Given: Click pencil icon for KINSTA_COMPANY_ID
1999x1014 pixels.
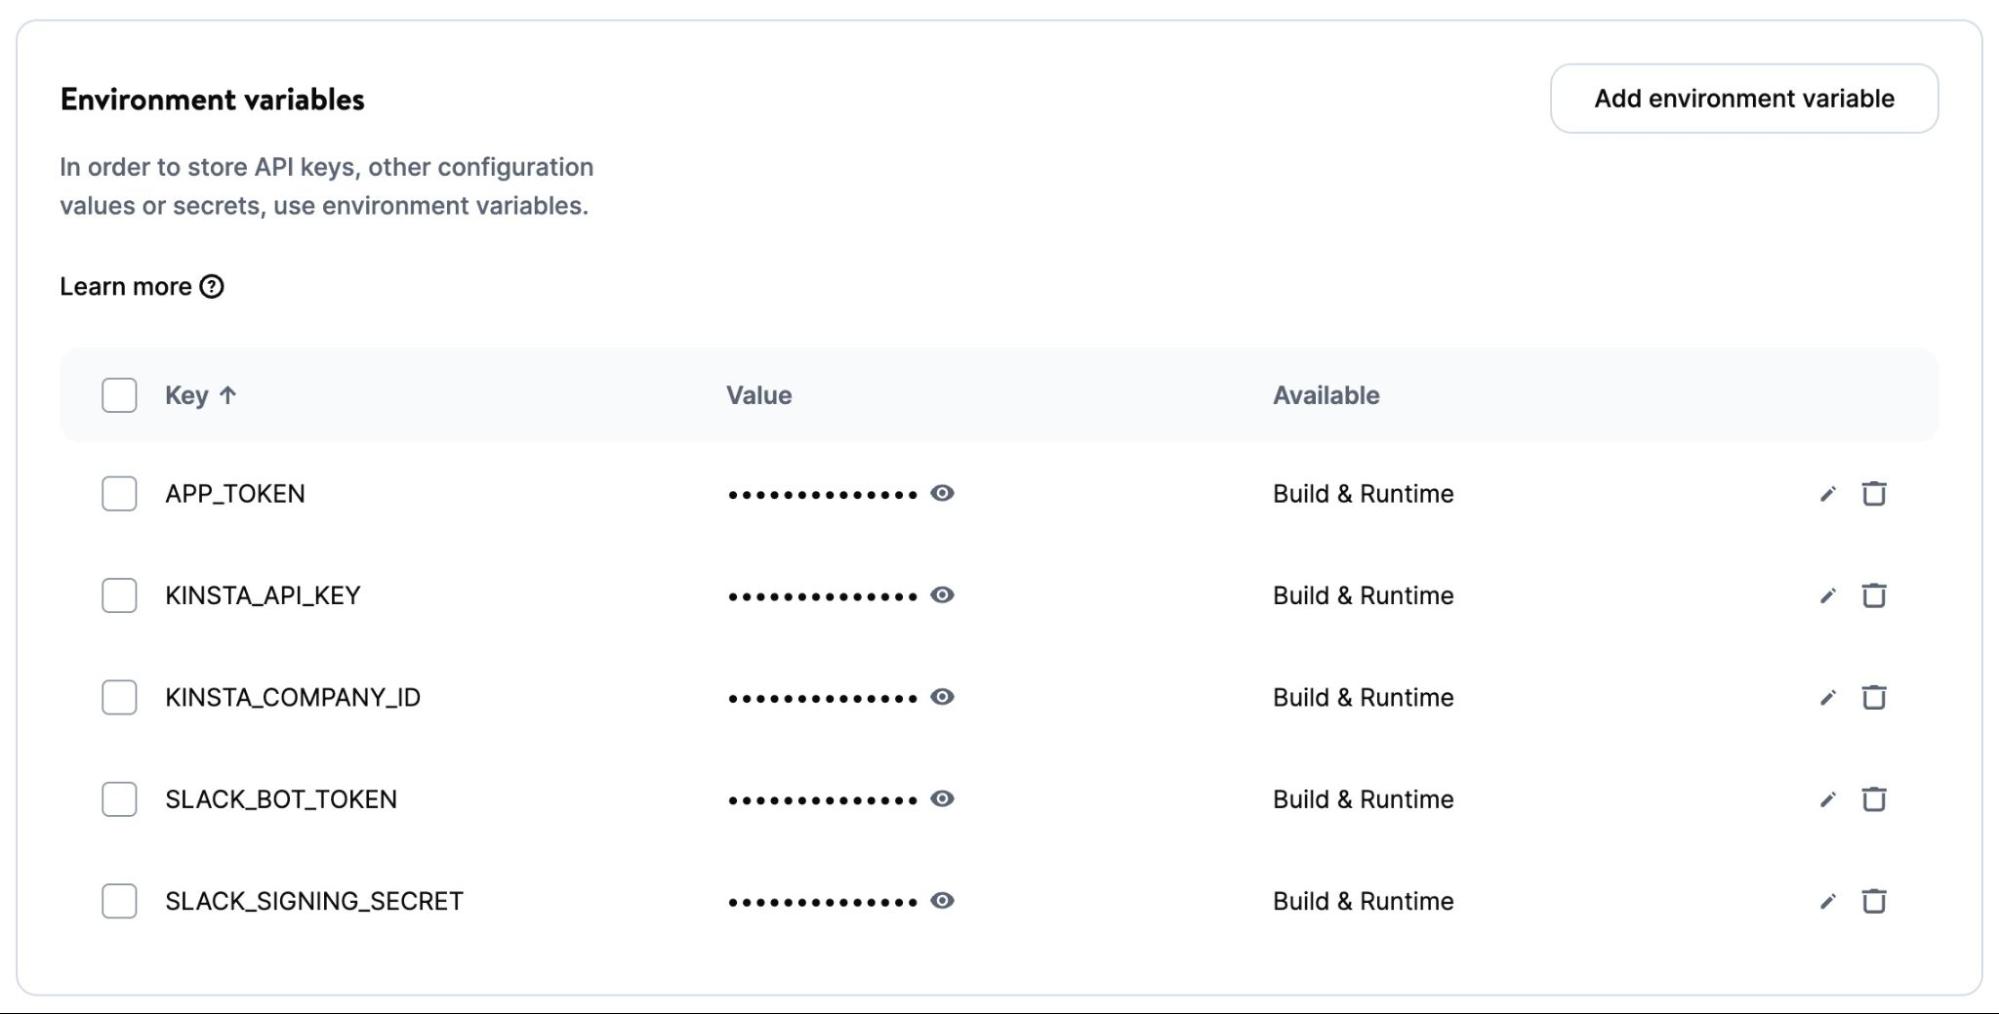Looking at the screenshot, I should click(x=1827, y=698).
